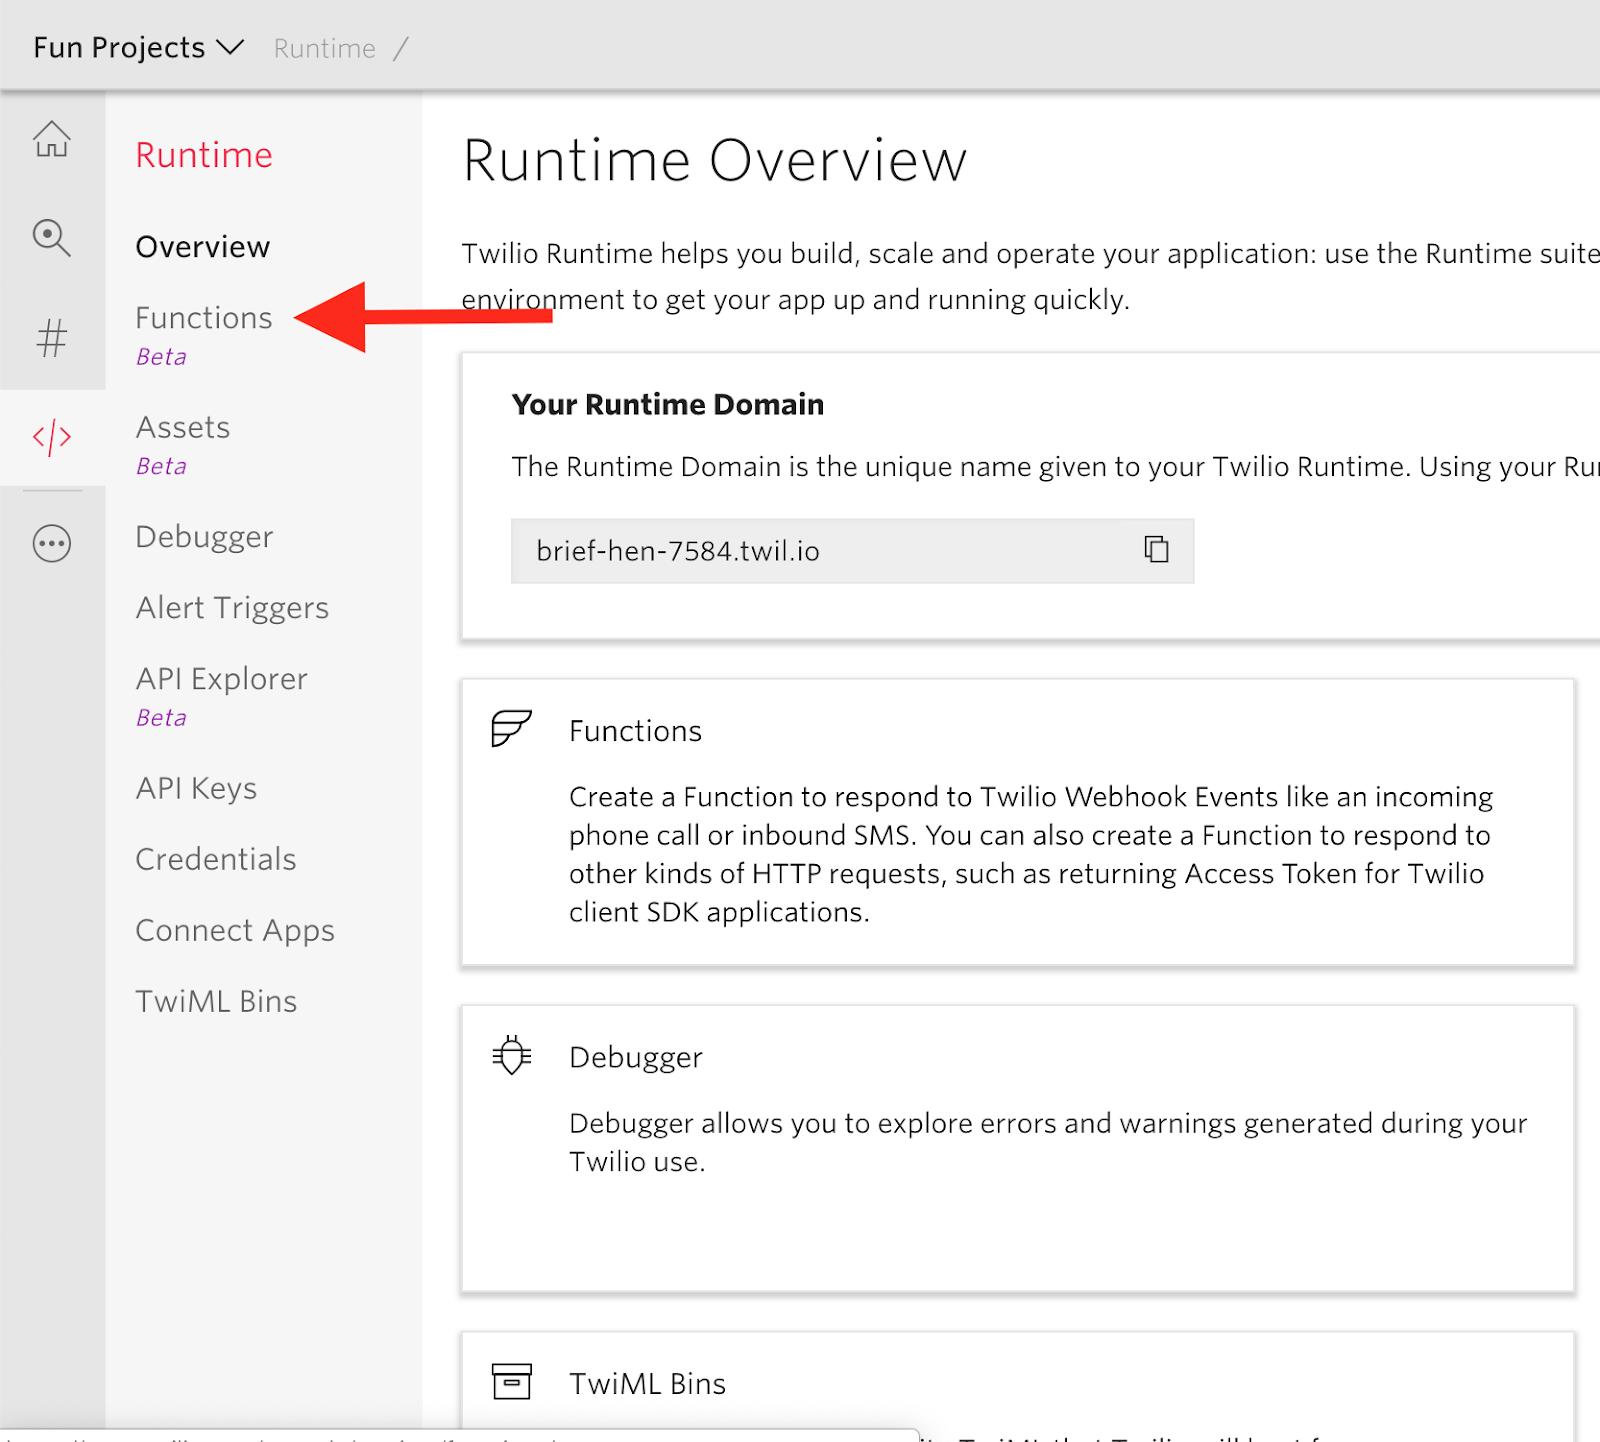Viewport: 1600px width, 1442px height.
Task: Click the Functions card wing icon
Action: pyautogui.click(x=511, y=729)
